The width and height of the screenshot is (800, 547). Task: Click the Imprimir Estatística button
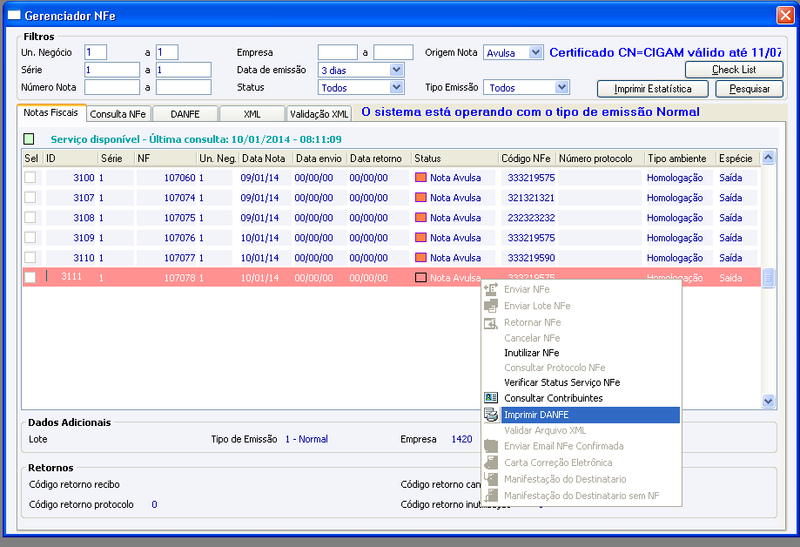coord(652,89)
